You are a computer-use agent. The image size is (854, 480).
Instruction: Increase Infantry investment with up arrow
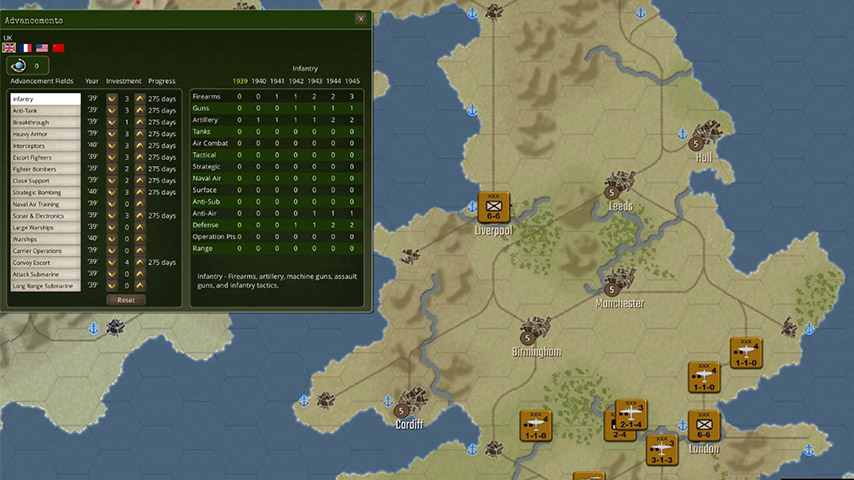coord(140,99)
